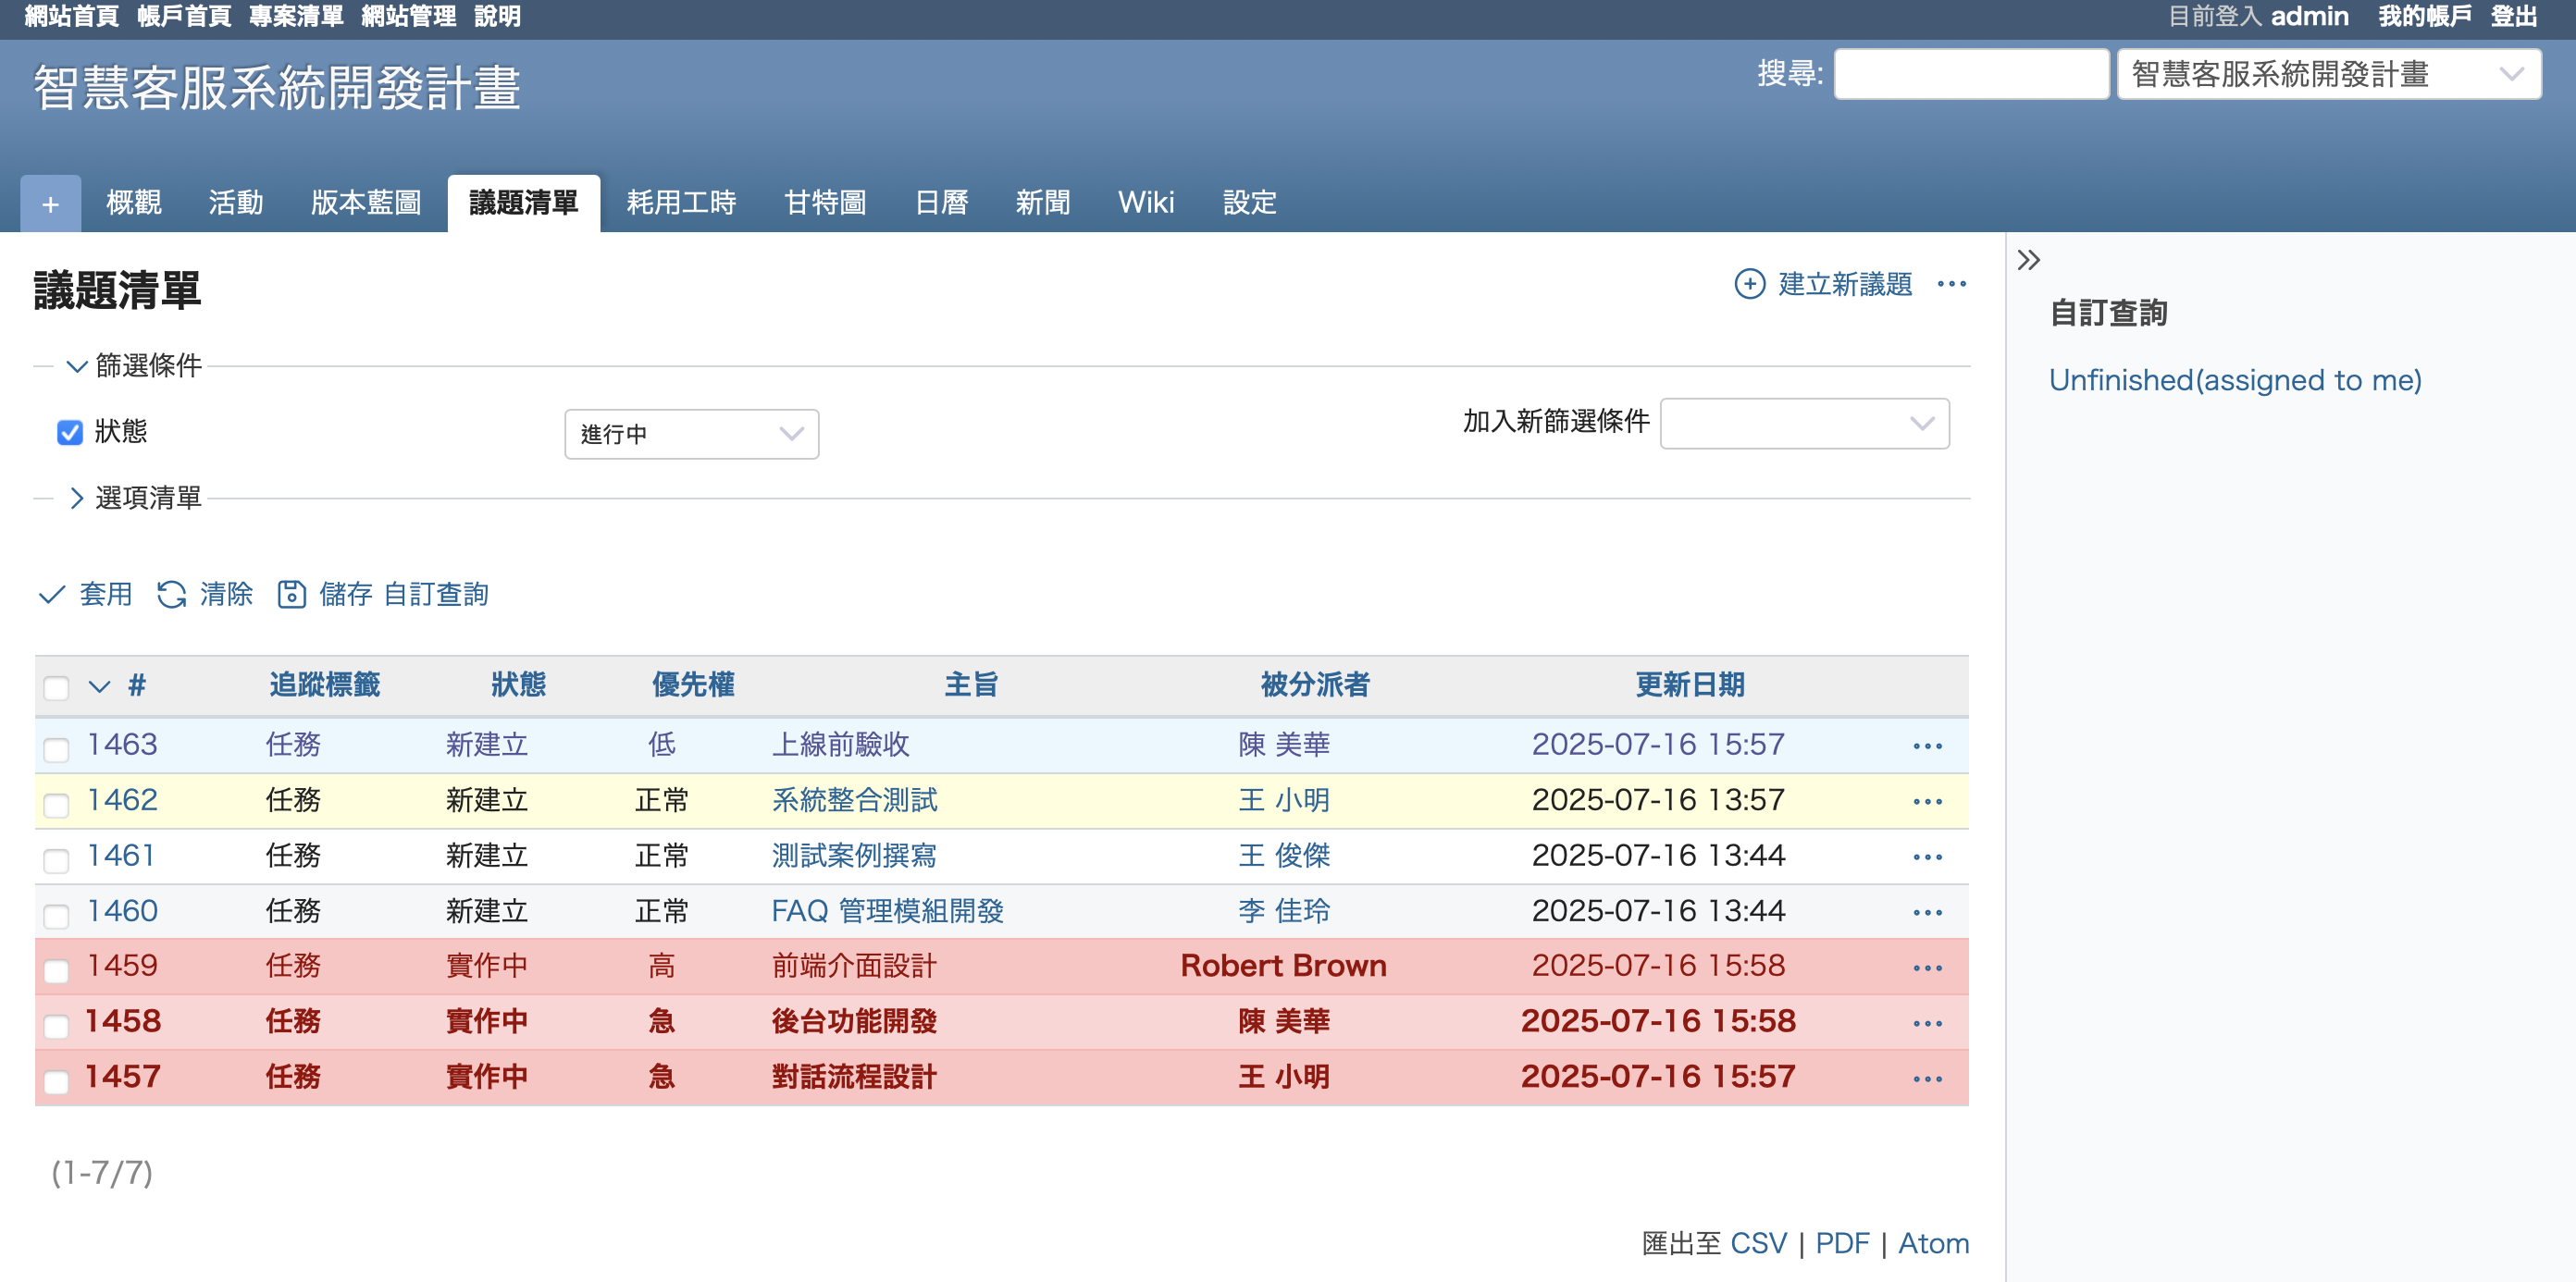The width and height of the screenshot is (2576, 1282).
Task: Check the box for issue 1461
Action: [57, 860]
